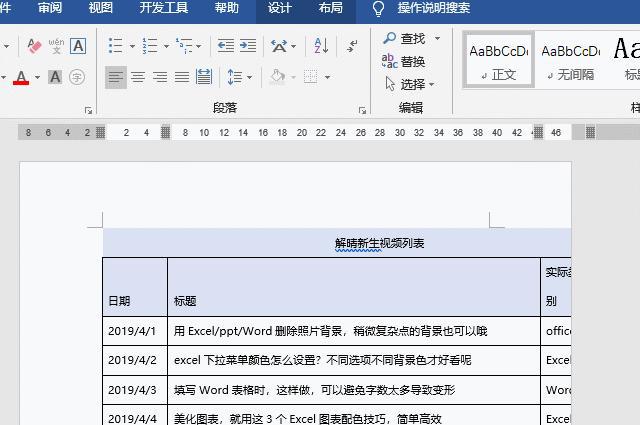Click the Asian layout icon

tap(279, 46)
